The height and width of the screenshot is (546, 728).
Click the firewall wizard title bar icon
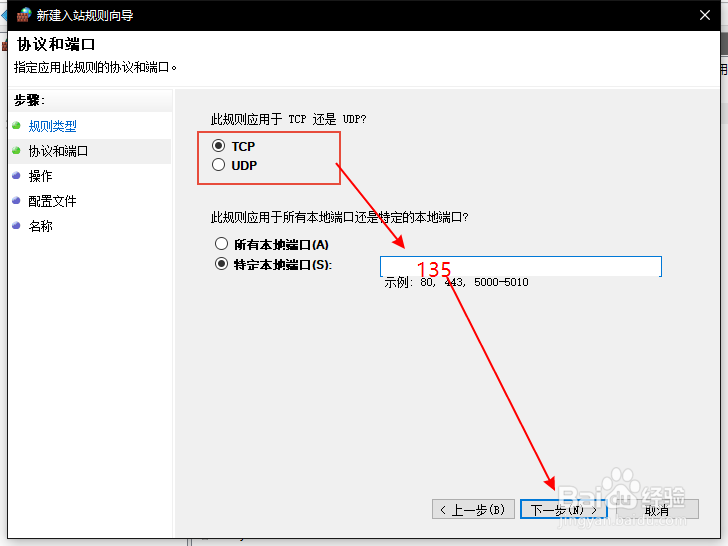point(24,15)
